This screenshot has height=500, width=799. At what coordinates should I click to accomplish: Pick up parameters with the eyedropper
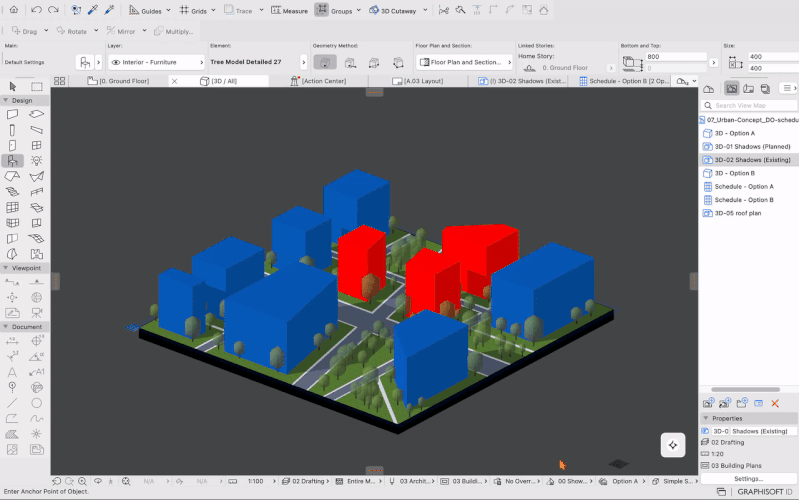(x=93, y=10)
